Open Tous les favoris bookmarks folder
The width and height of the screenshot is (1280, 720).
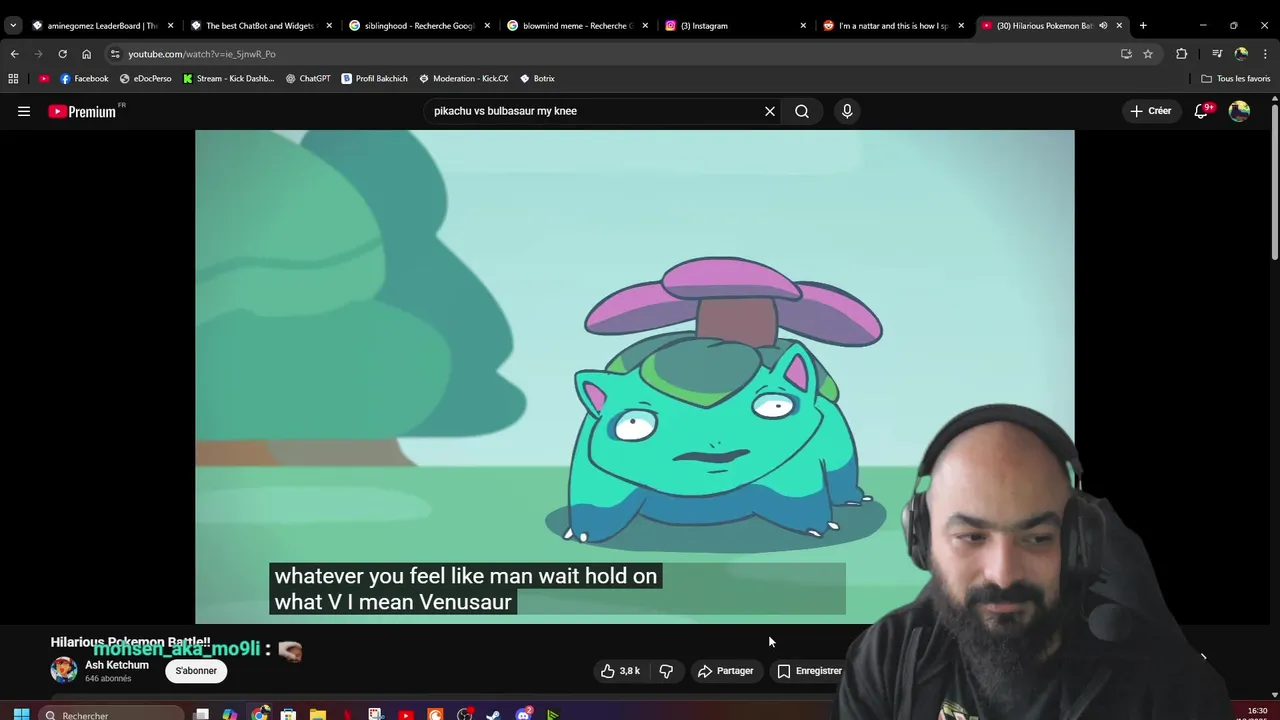[x=1235, y=78]
